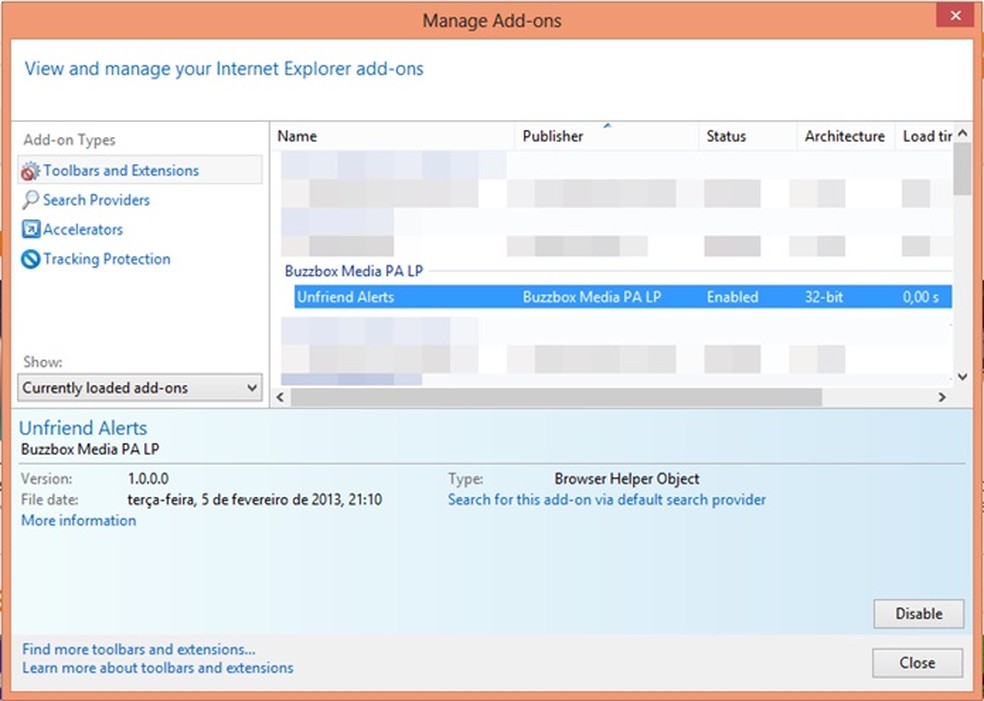
Task: Click the Buzzbox Media PA LP group header
Action: click(347, 271)
